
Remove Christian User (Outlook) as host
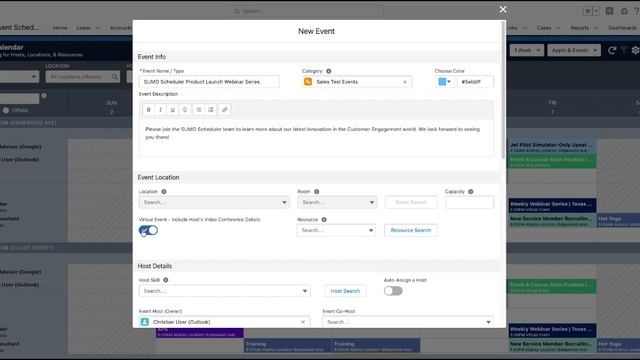pos(303,322)
